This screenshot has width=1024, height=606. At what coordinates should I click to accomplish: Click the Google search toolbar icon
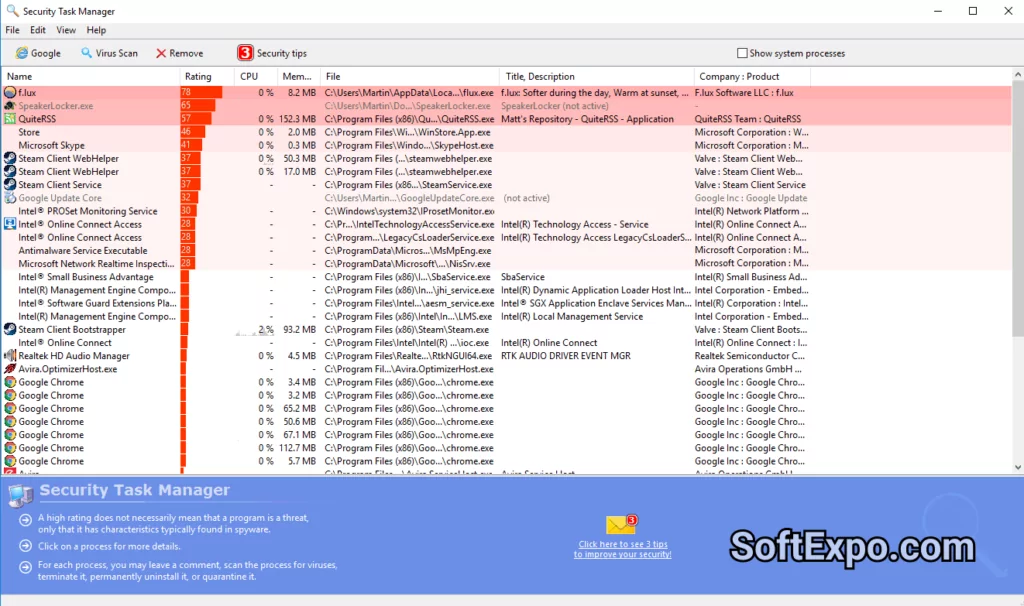point(19,53)
